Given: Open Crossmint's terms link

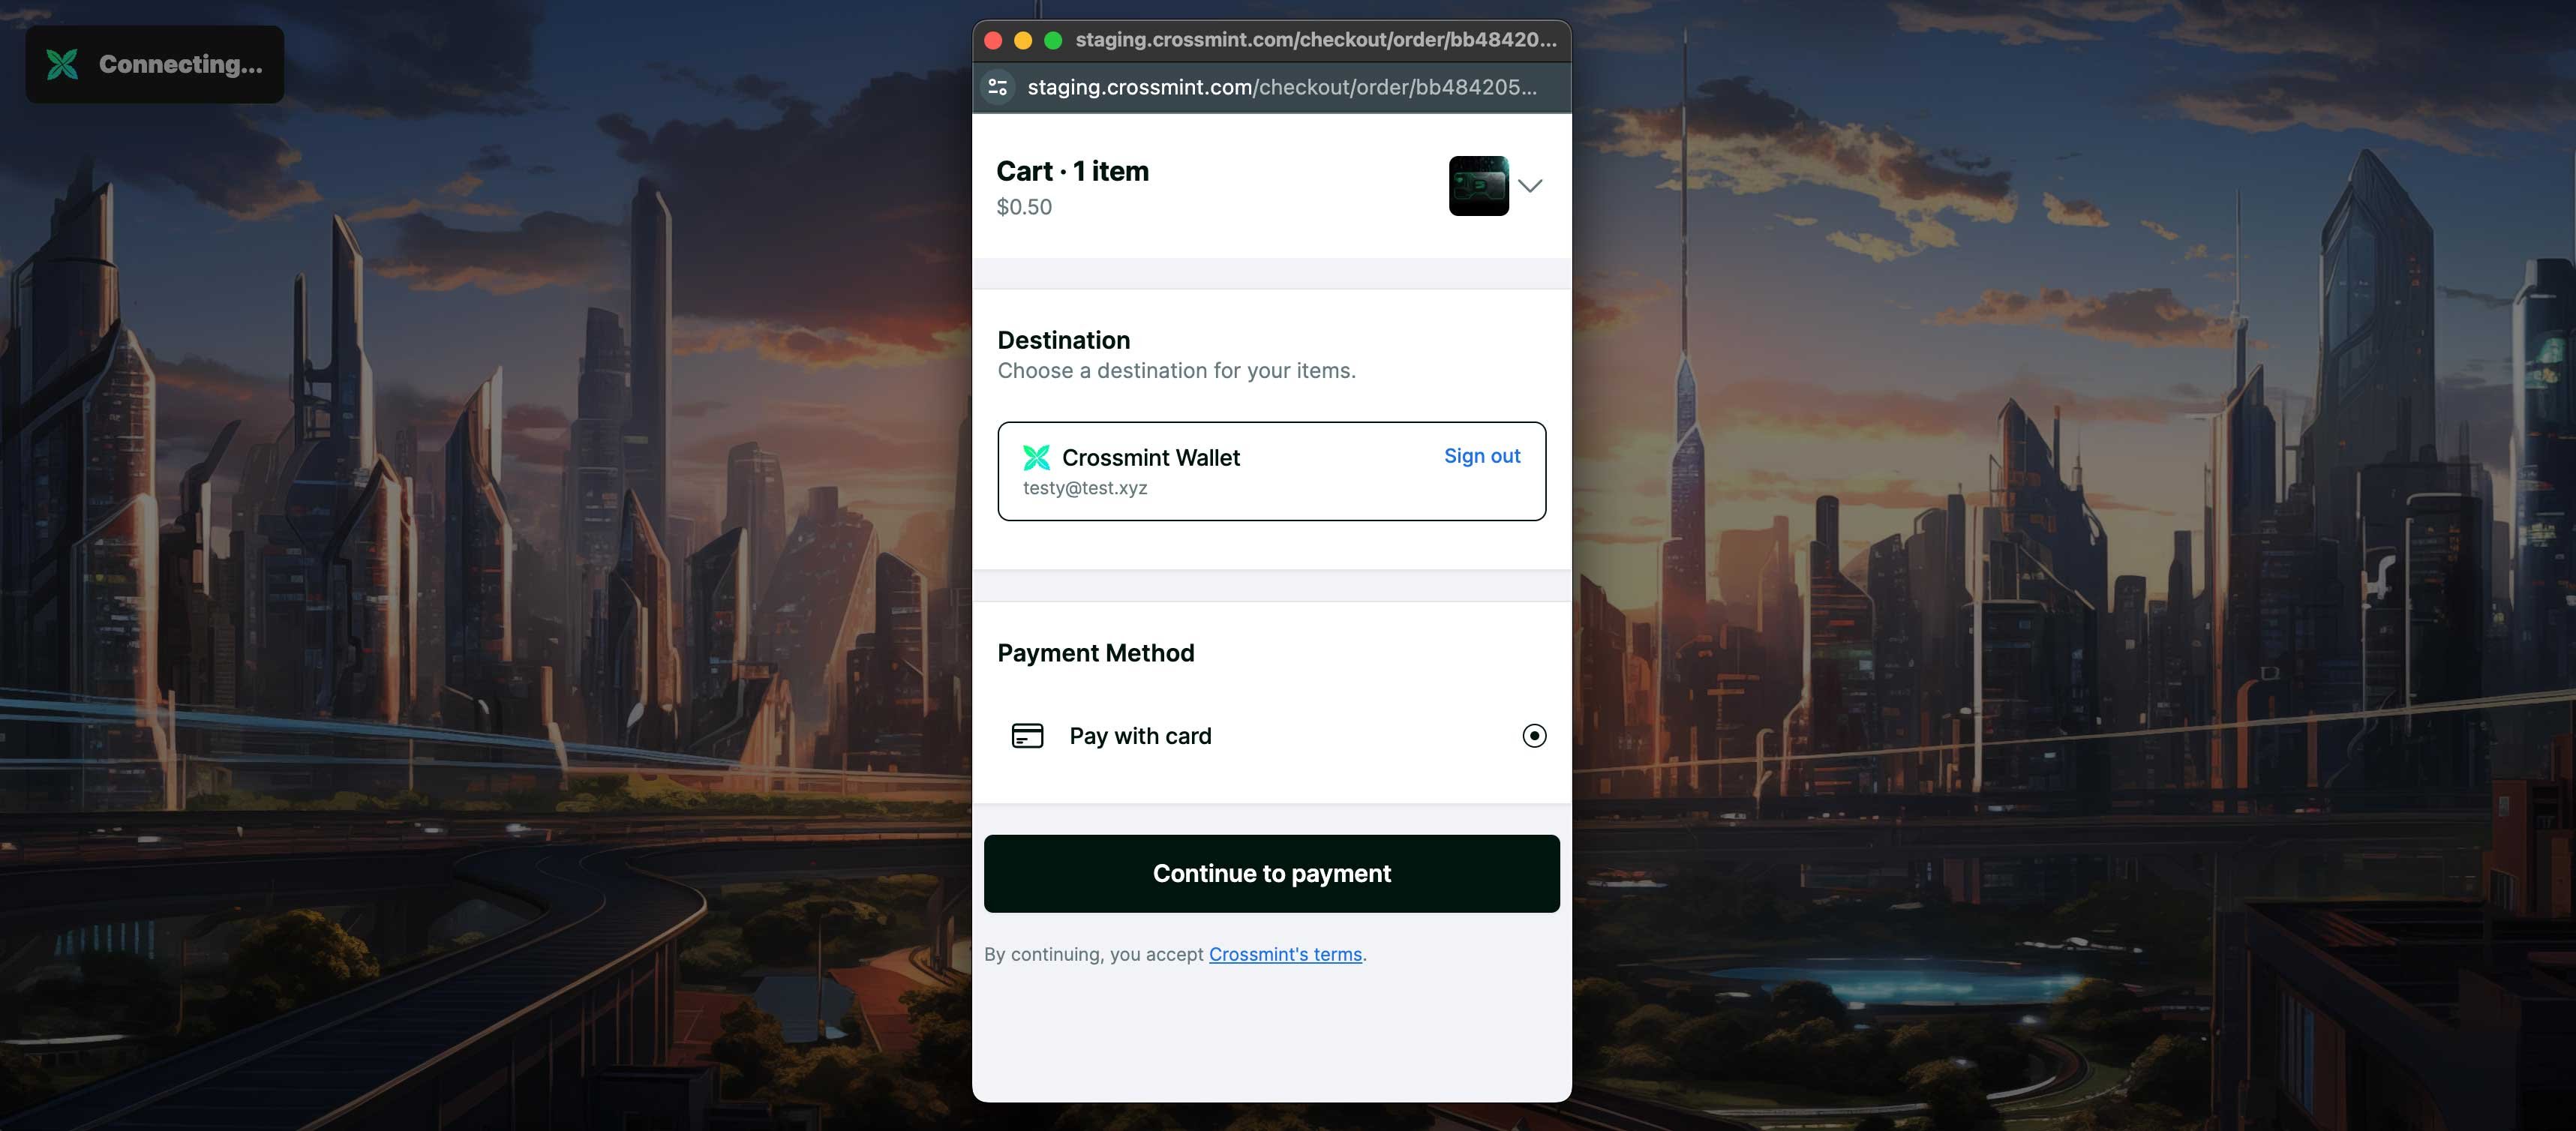Looking at the screenshot, I should (x=1285, y=954).
